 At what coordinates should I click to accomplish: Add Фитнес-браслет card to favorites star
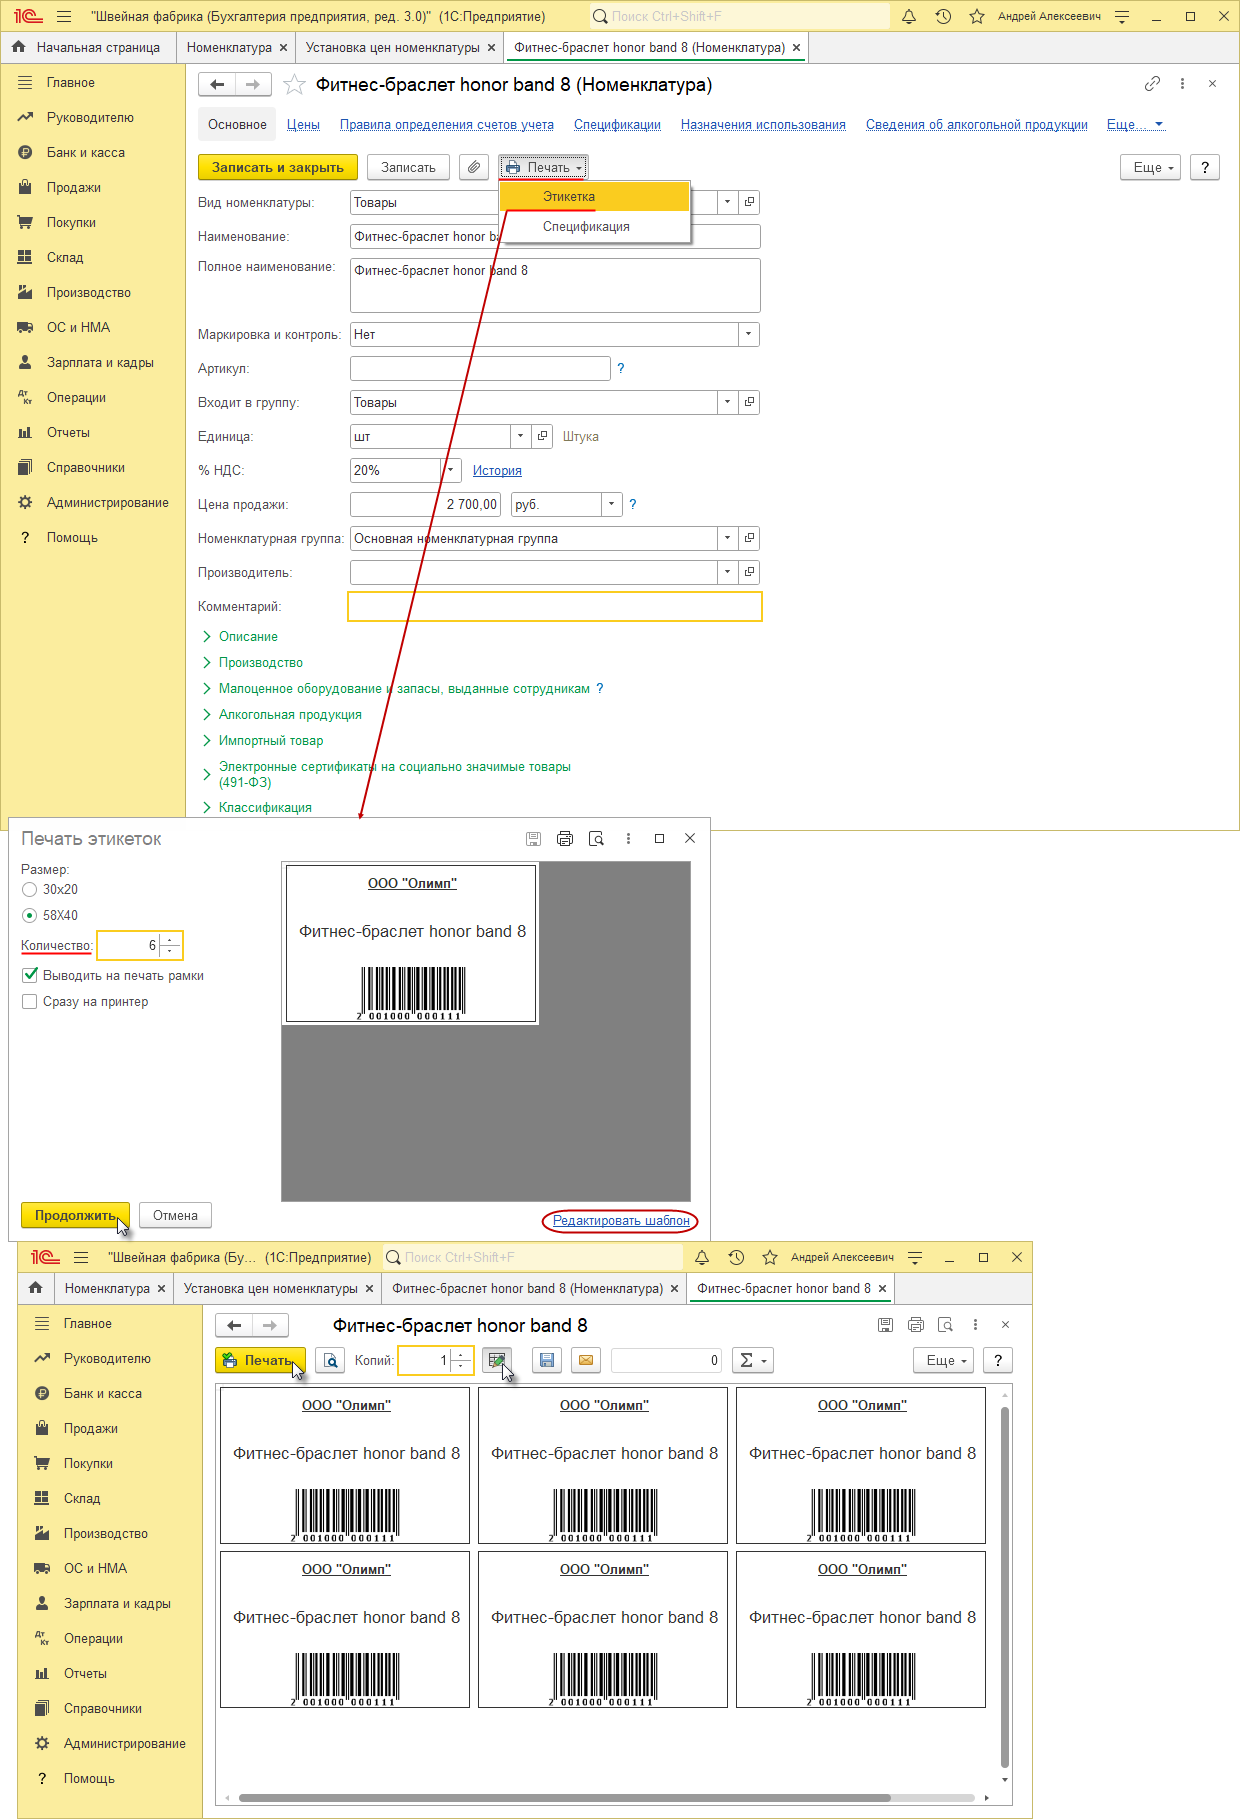click(x=294, y=85)
